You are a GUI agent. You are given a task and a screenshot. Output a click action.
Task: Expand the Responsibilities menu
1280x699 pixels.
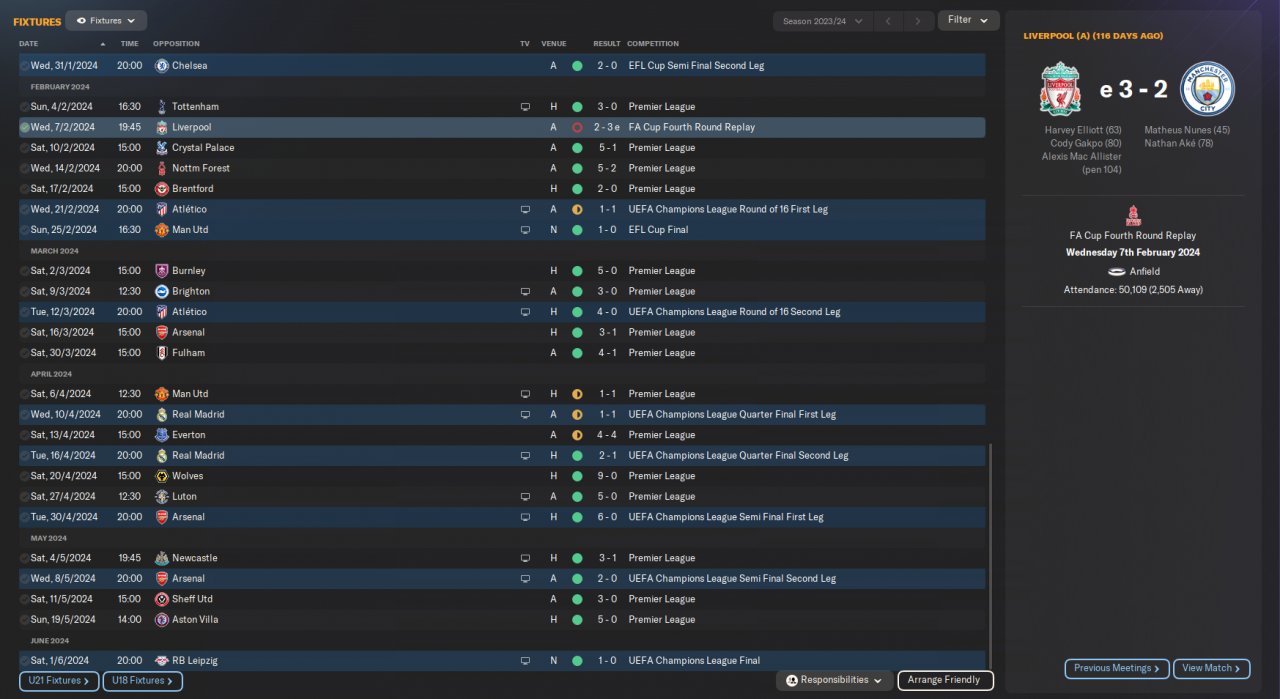pos(836,680)
